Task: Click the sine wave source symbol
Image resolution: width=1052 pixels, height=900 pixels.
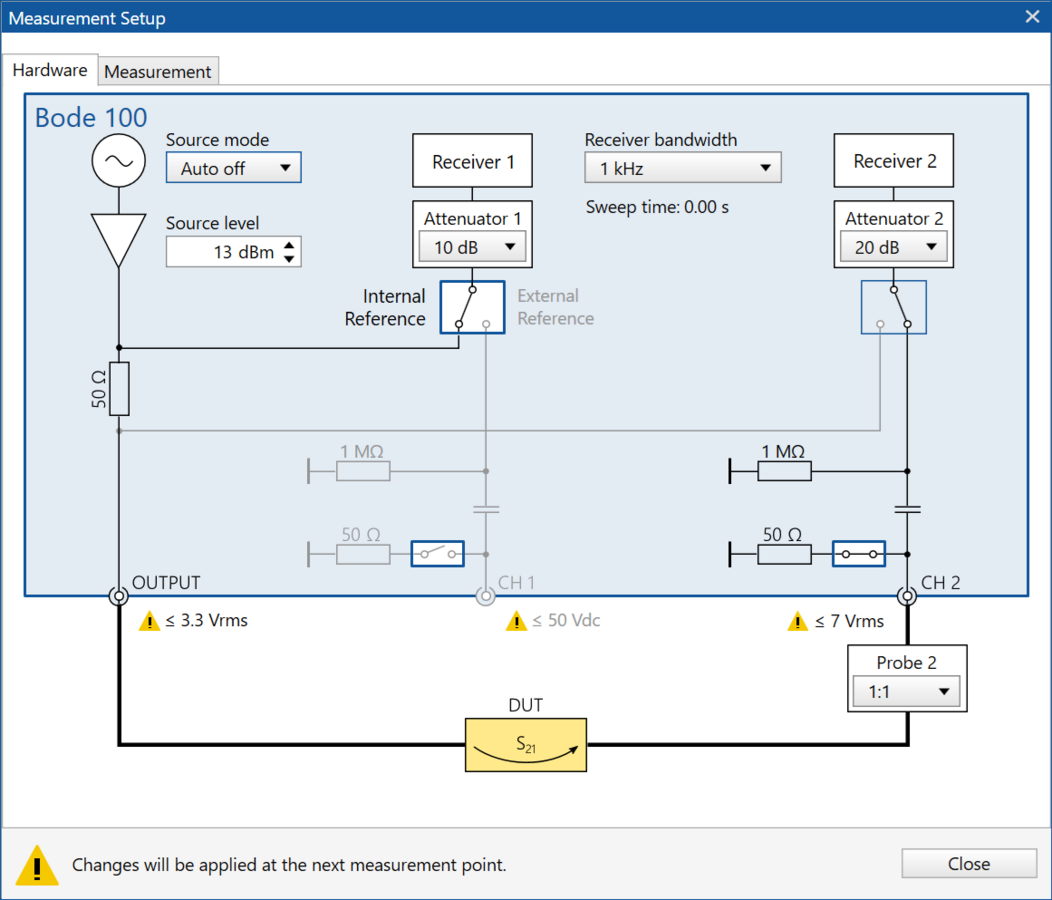Action: (119, 161)
